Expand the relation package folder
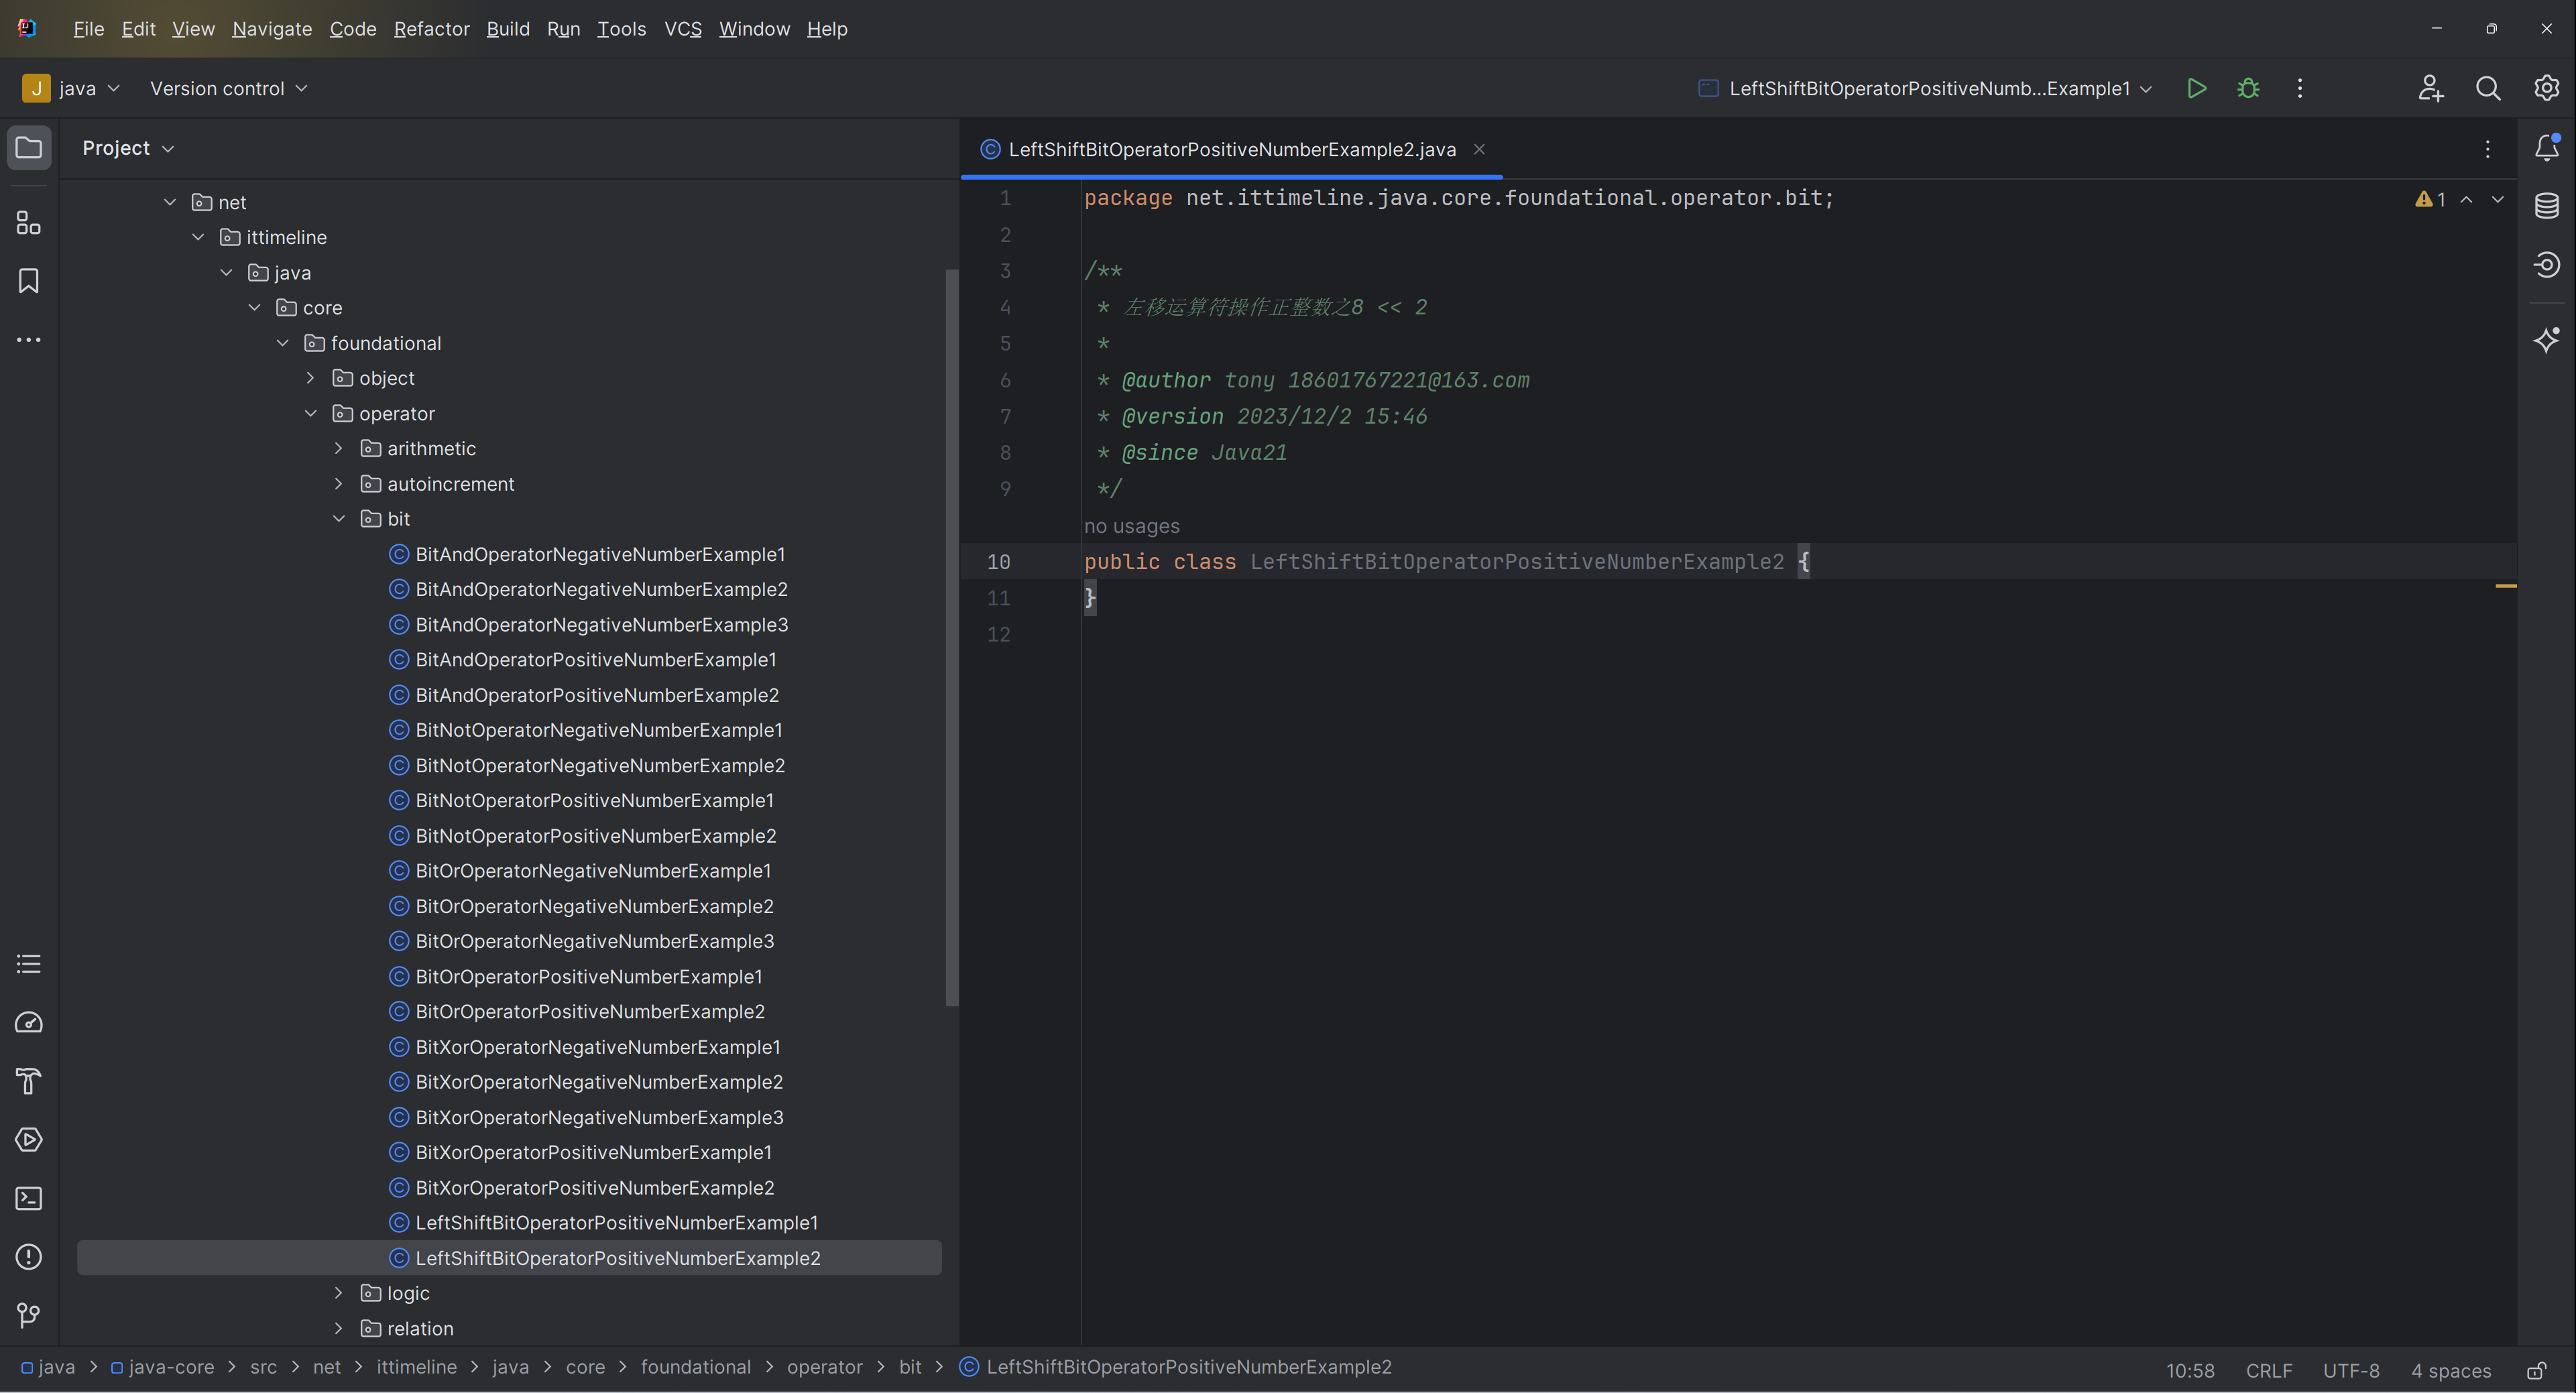Image resolution: width=2576 pixels, height=1393 pixels. point(339,1329)
